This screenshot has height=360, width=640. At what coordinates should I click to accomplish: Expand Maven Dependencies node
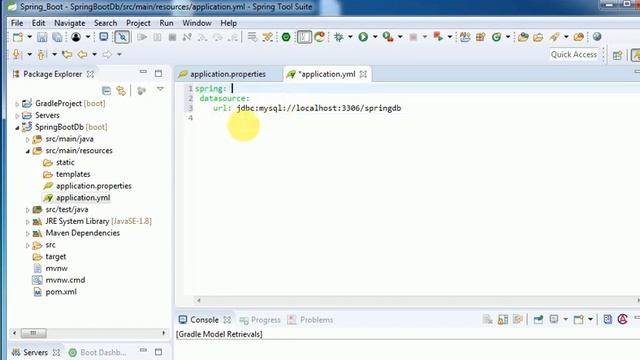pyautogui.click(x=27, y=234)
